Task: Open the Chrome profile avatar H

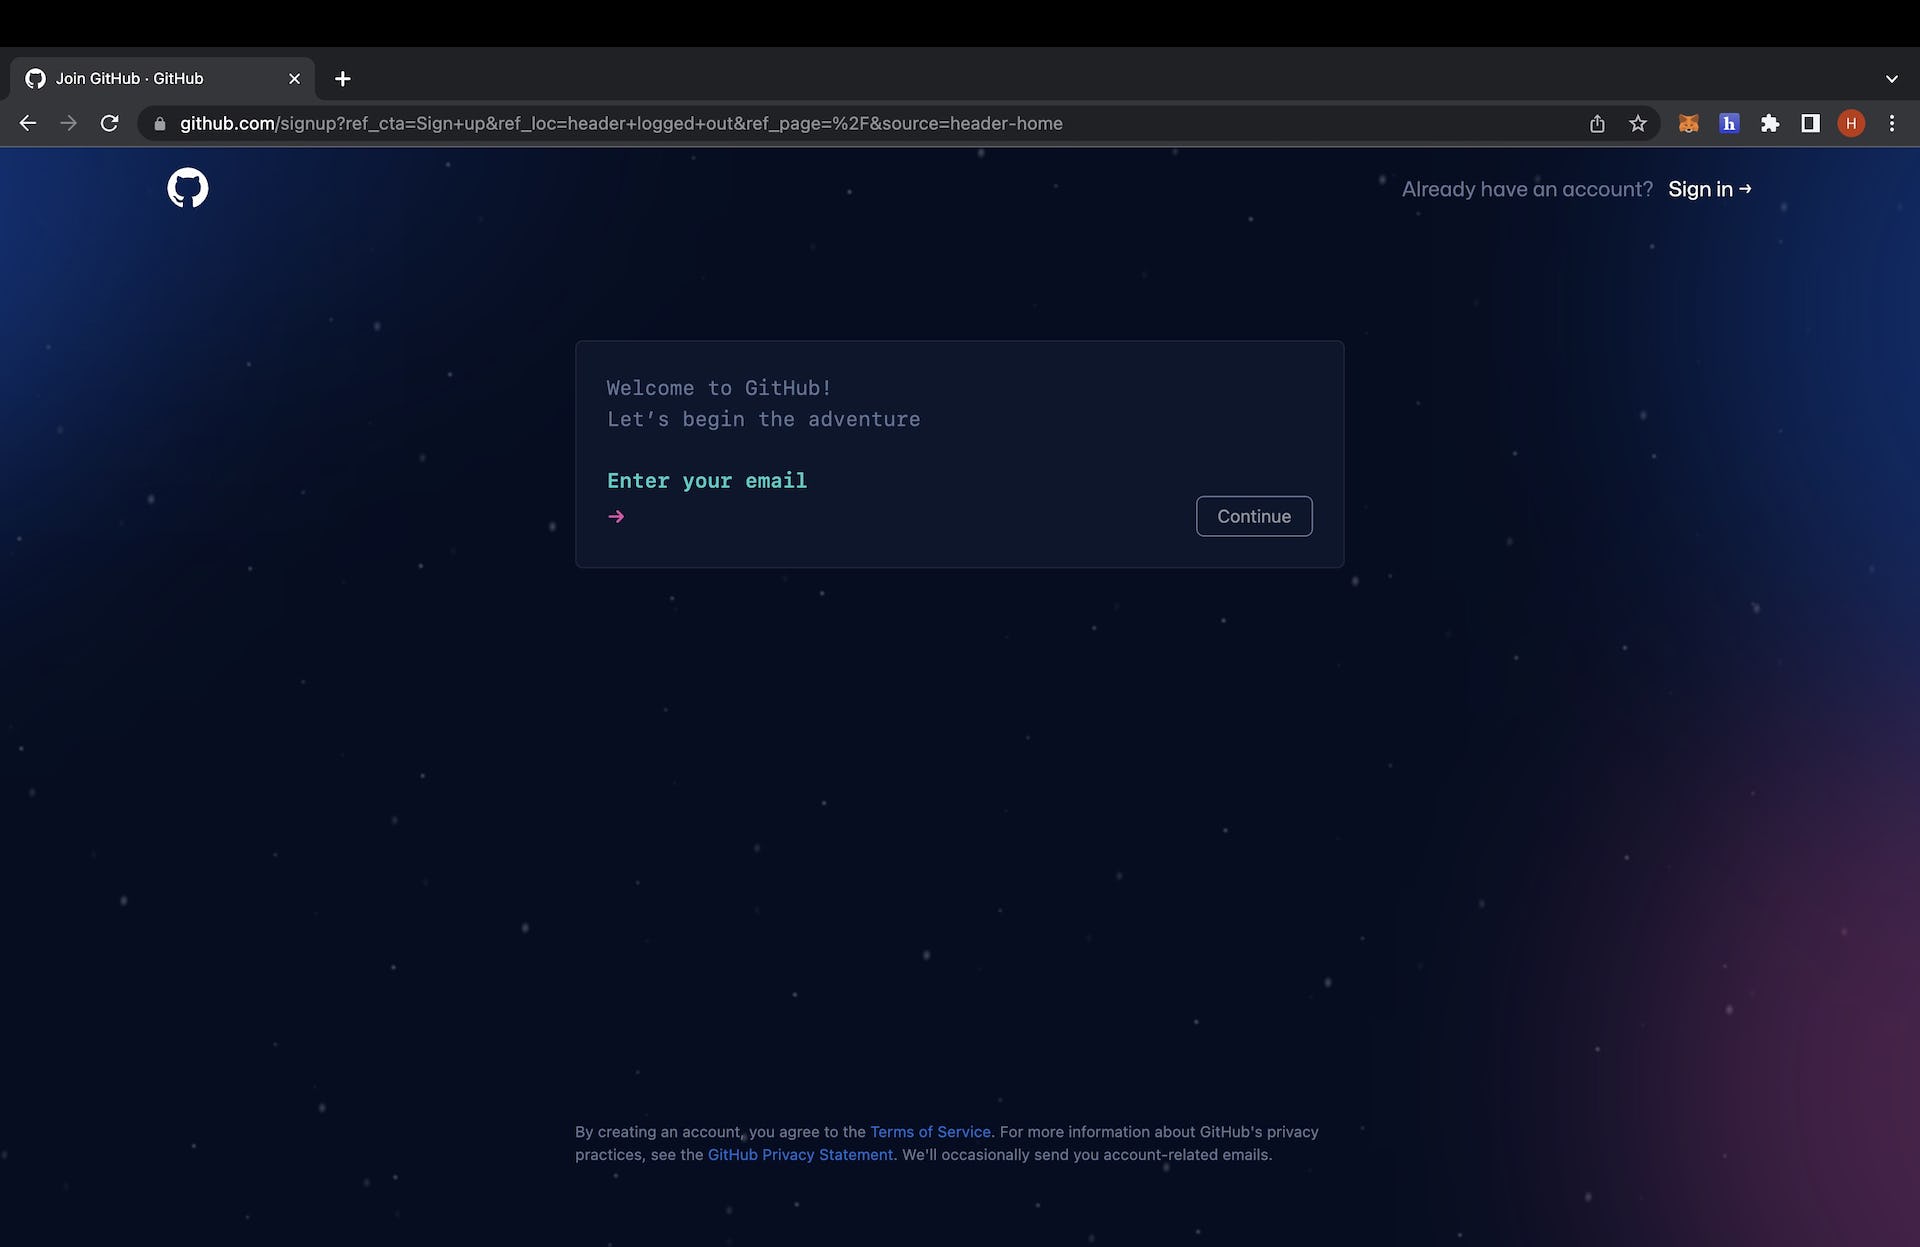Action: tap(1851, 123)
